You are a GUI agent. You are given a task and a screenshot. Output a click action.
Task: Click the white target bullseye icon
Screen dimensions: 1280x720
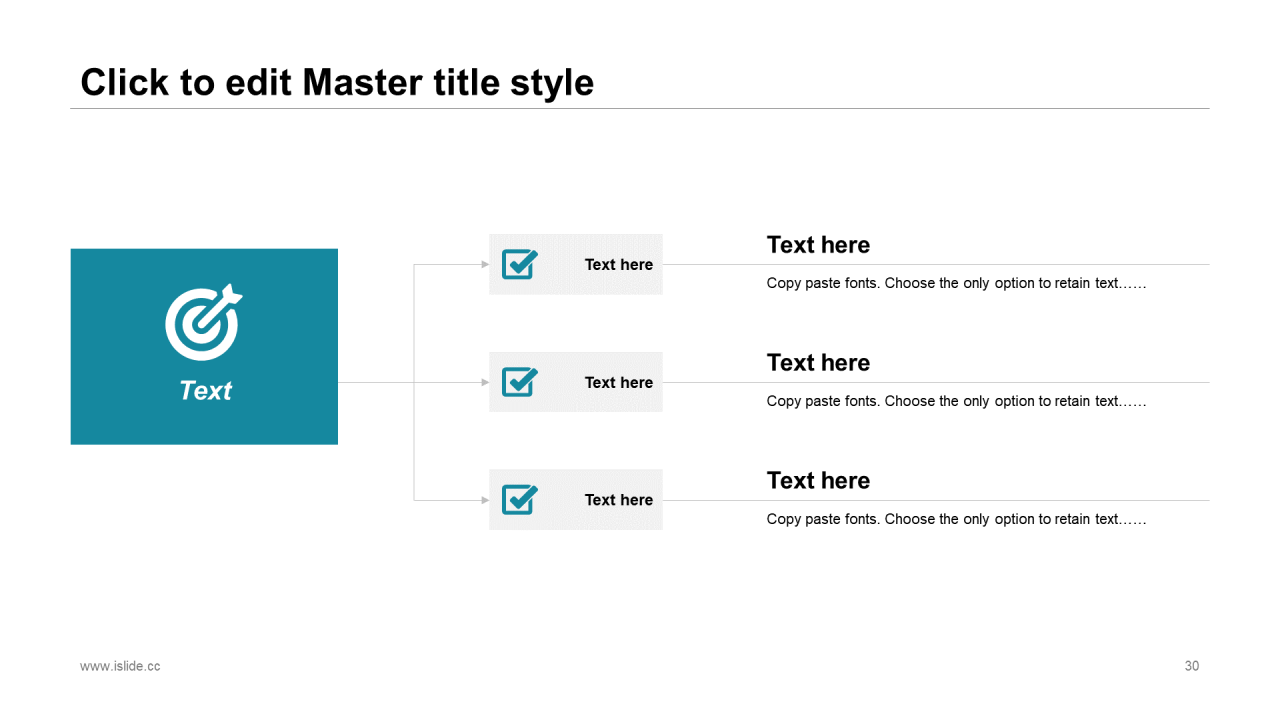[203, 322]
